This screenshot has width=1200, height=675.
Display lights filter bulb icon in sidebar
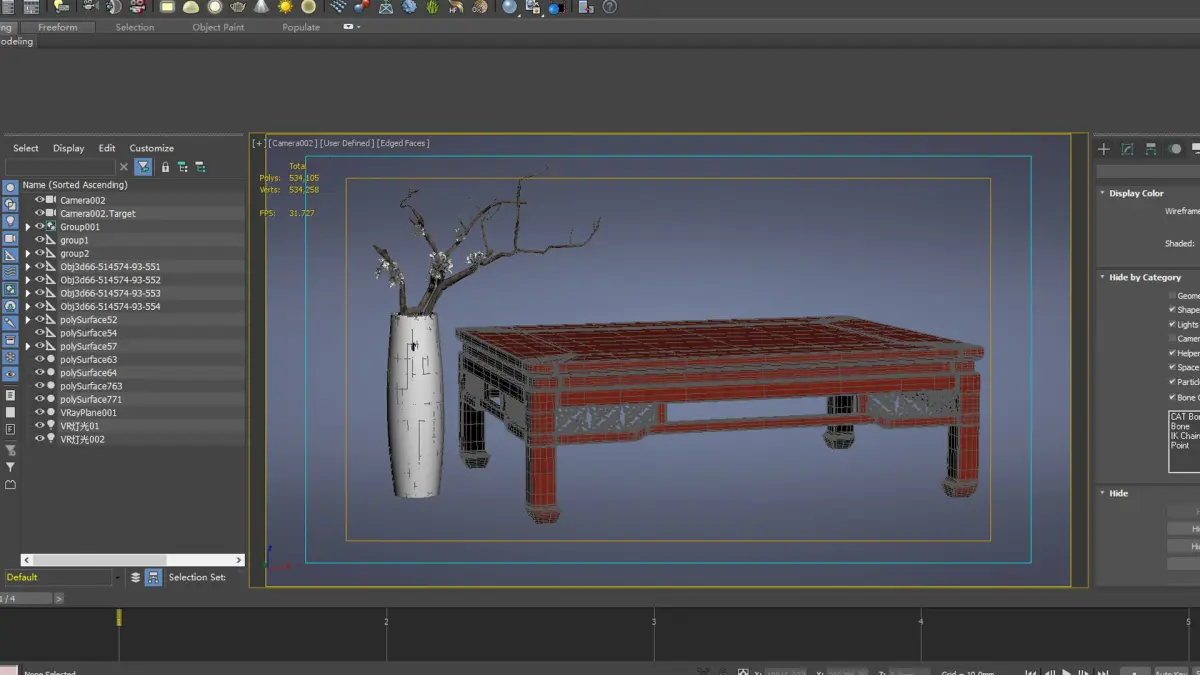pyautogui.click(x=10, y=221)
